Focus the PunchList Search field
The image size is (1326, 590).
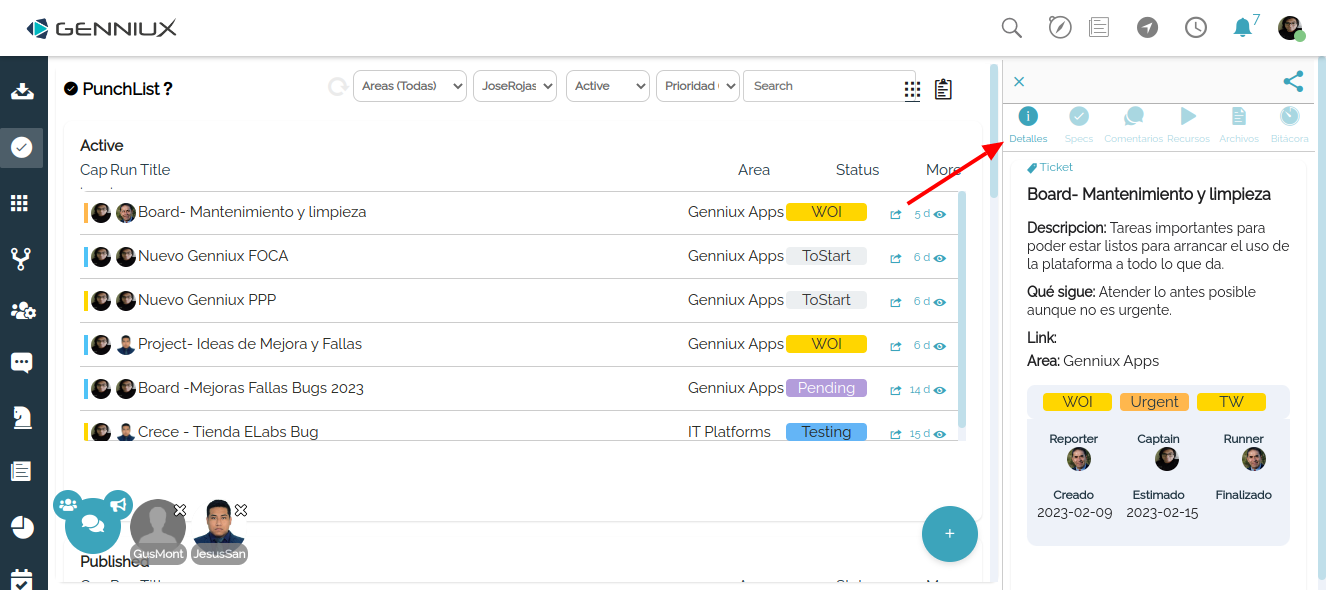point(829,86)
